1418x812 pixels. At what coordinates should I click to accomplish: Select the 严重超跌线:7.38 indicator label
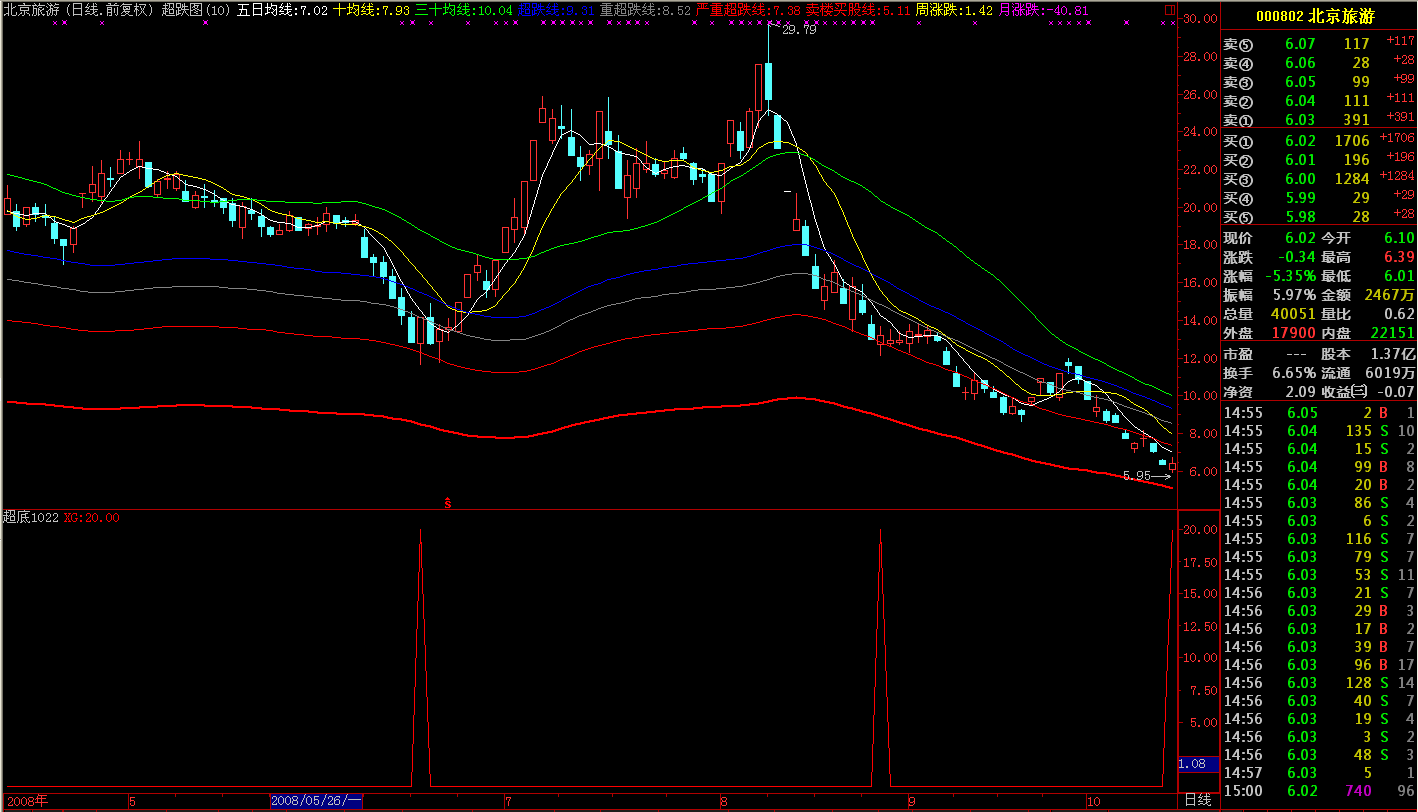point(748,10)
